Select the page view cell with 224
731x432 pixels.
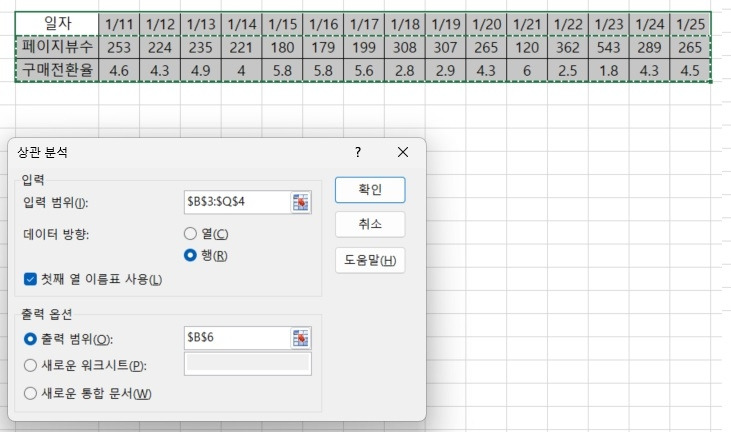[160, 47]
